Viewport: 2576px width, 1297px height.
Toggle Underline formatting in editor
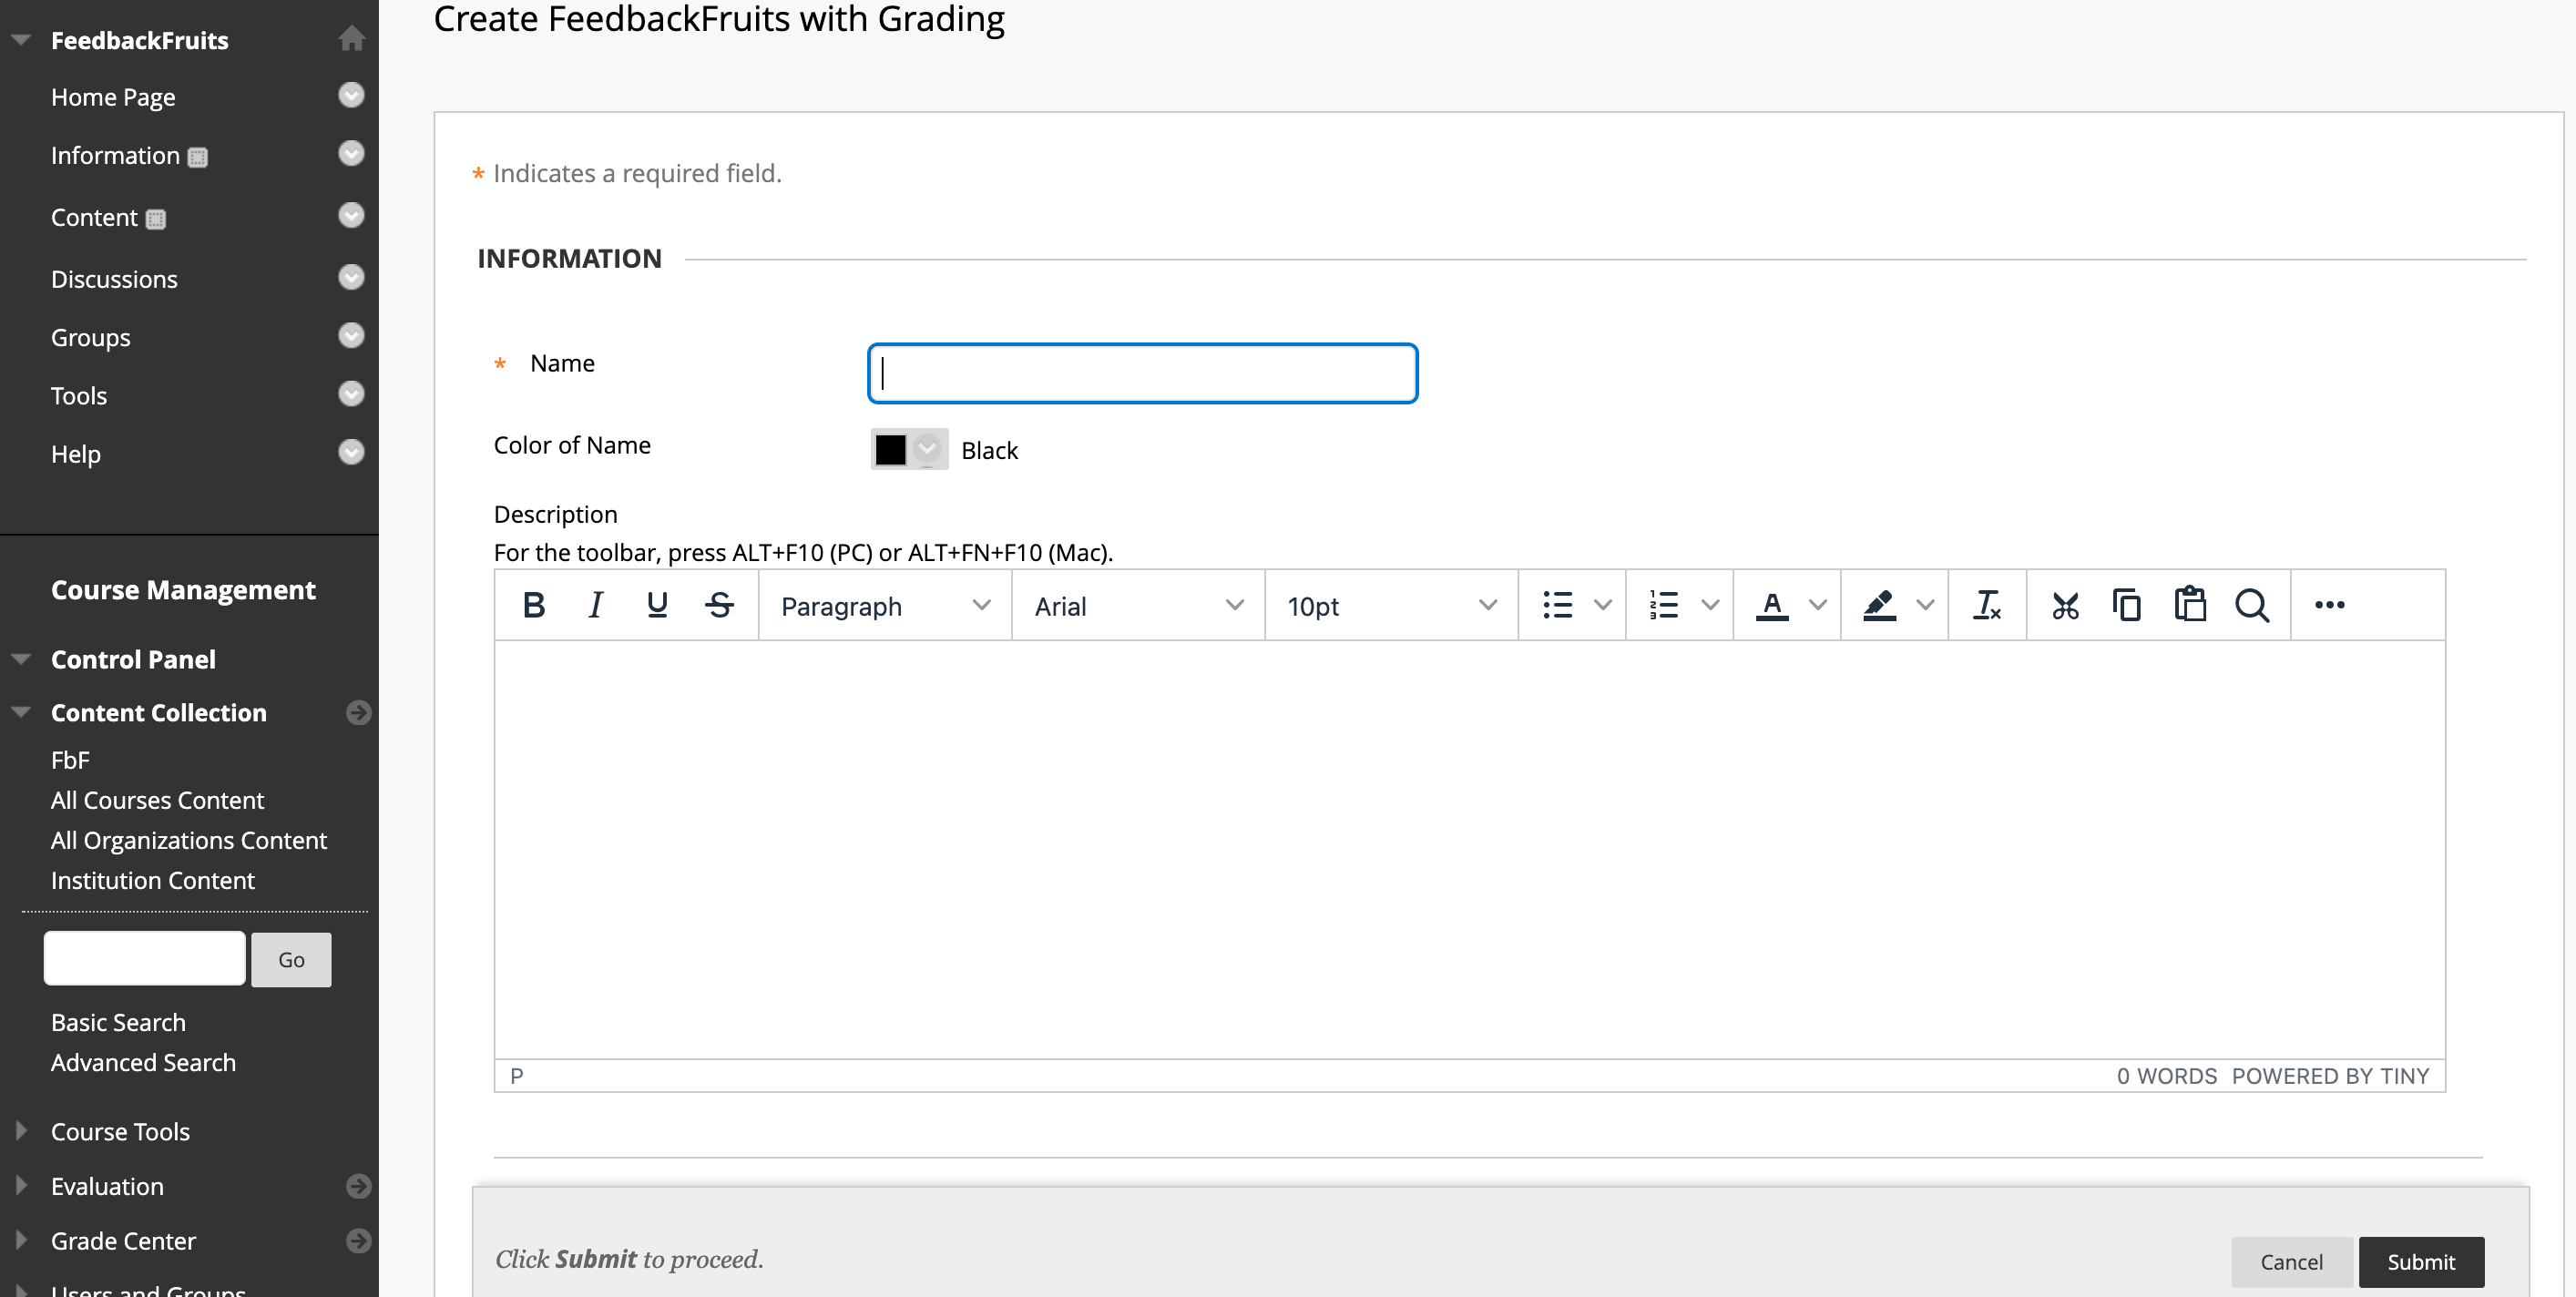coord(657,606)
